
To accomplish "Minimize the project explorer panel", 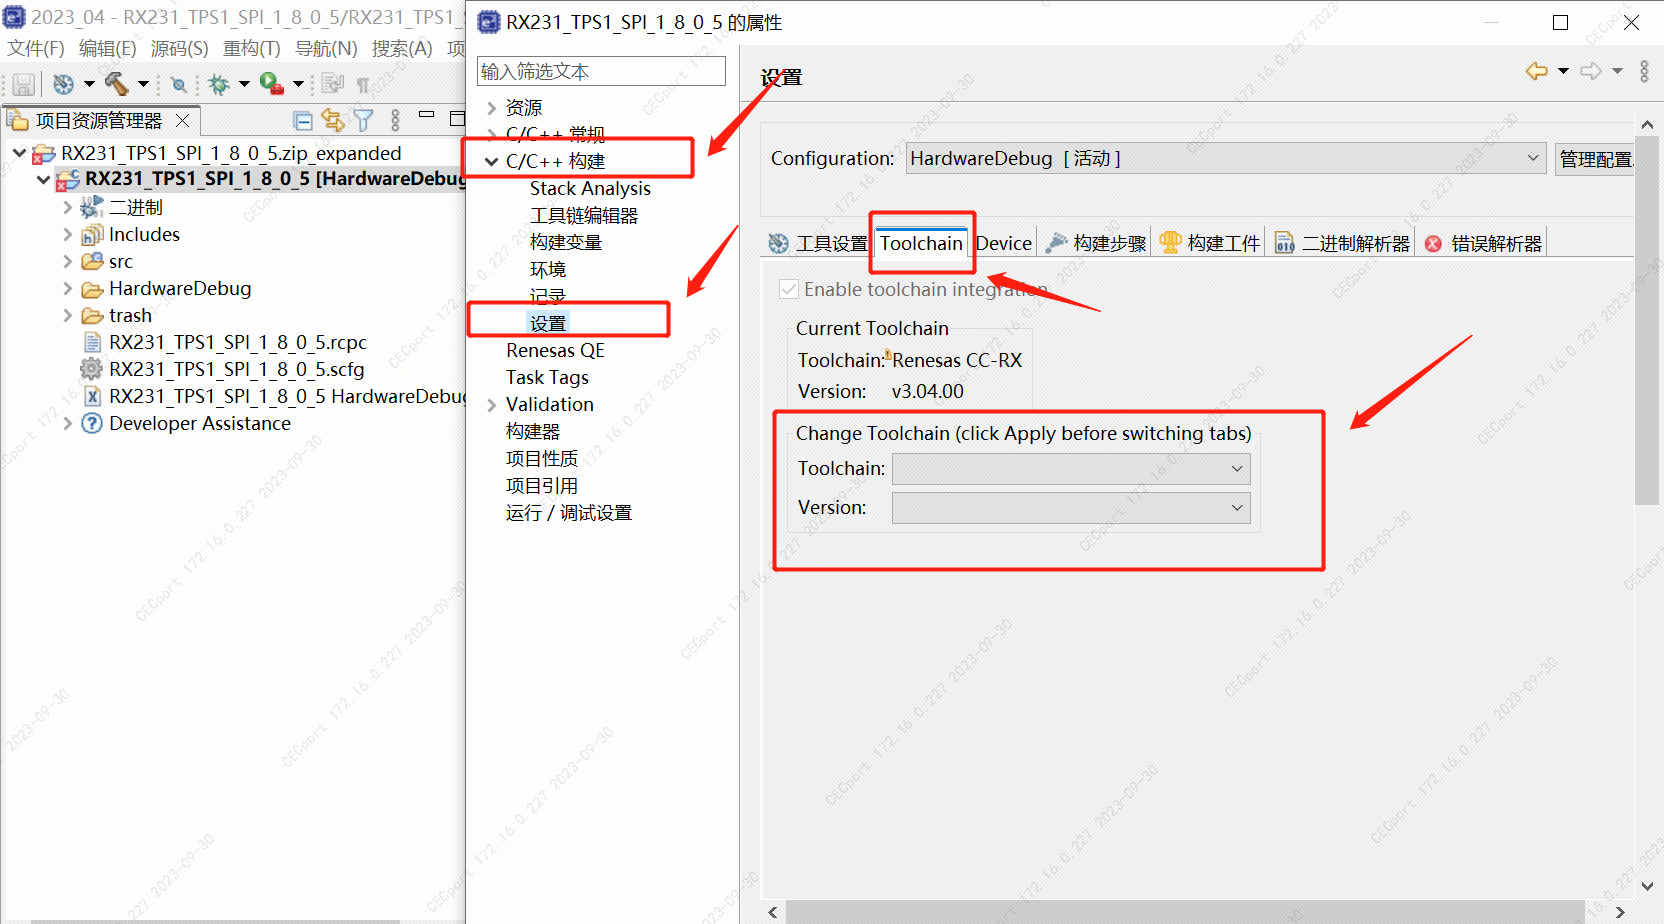I will 427,115.
